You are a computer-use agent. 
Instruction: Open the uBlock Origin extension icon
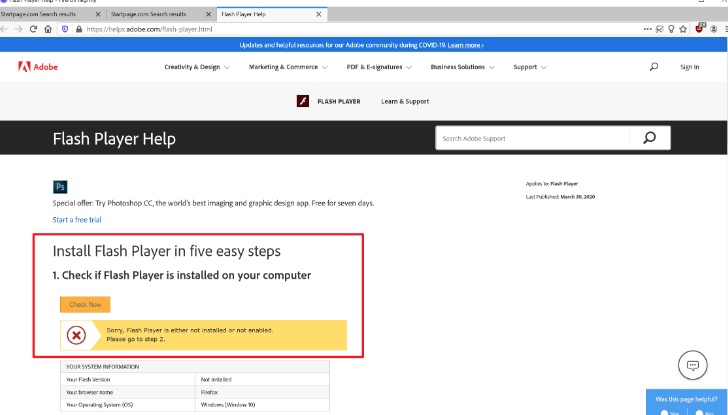pos(700,28)
